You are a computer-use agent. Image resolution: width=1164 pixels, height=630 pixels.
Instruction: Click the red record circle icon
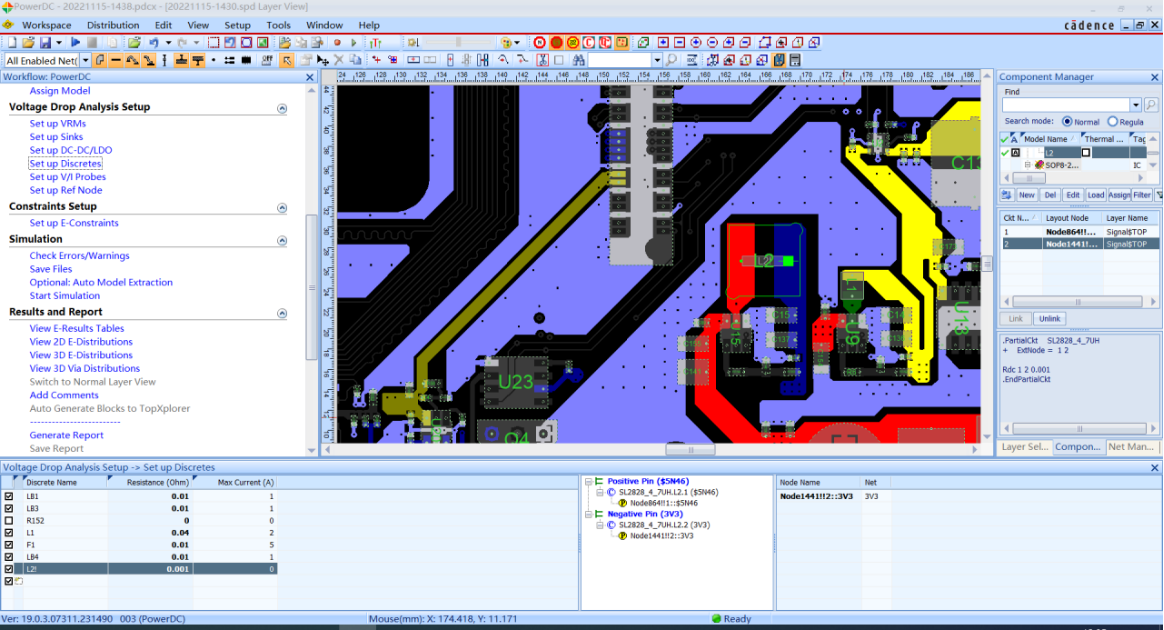(x=337, y=42)
